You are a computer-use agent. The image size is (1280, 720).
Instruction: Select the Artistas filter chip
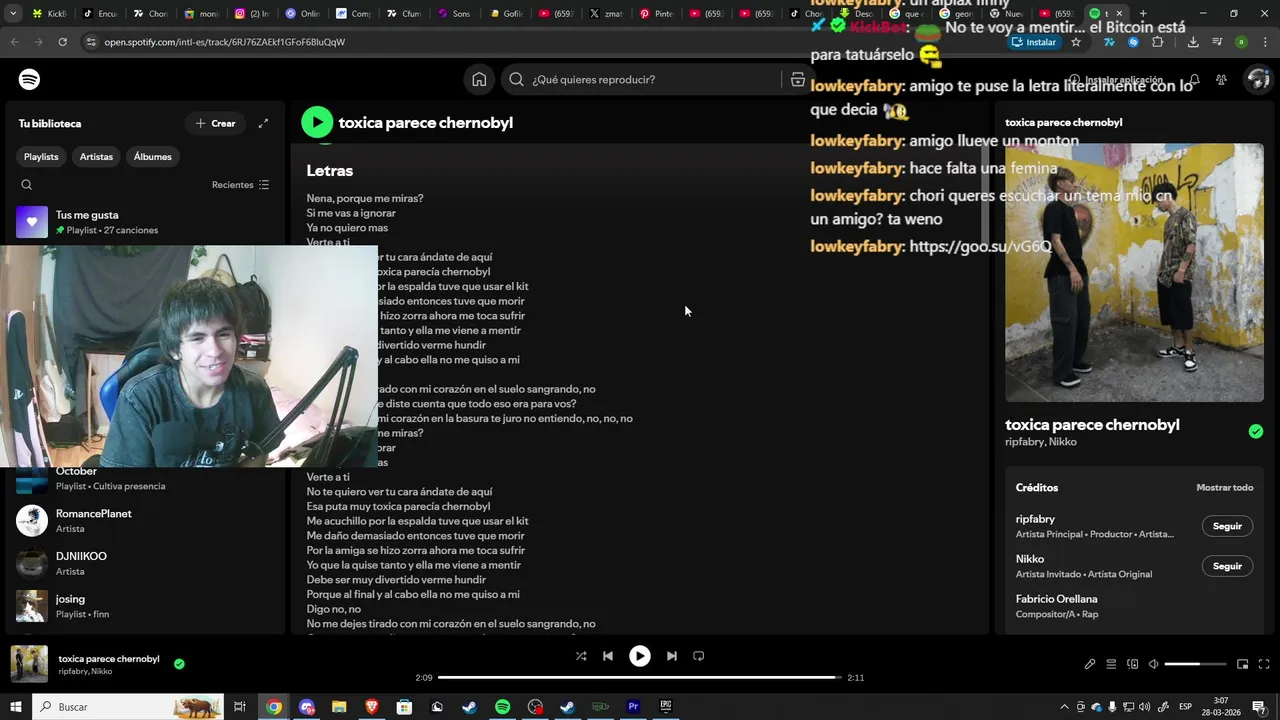(96, 157)
